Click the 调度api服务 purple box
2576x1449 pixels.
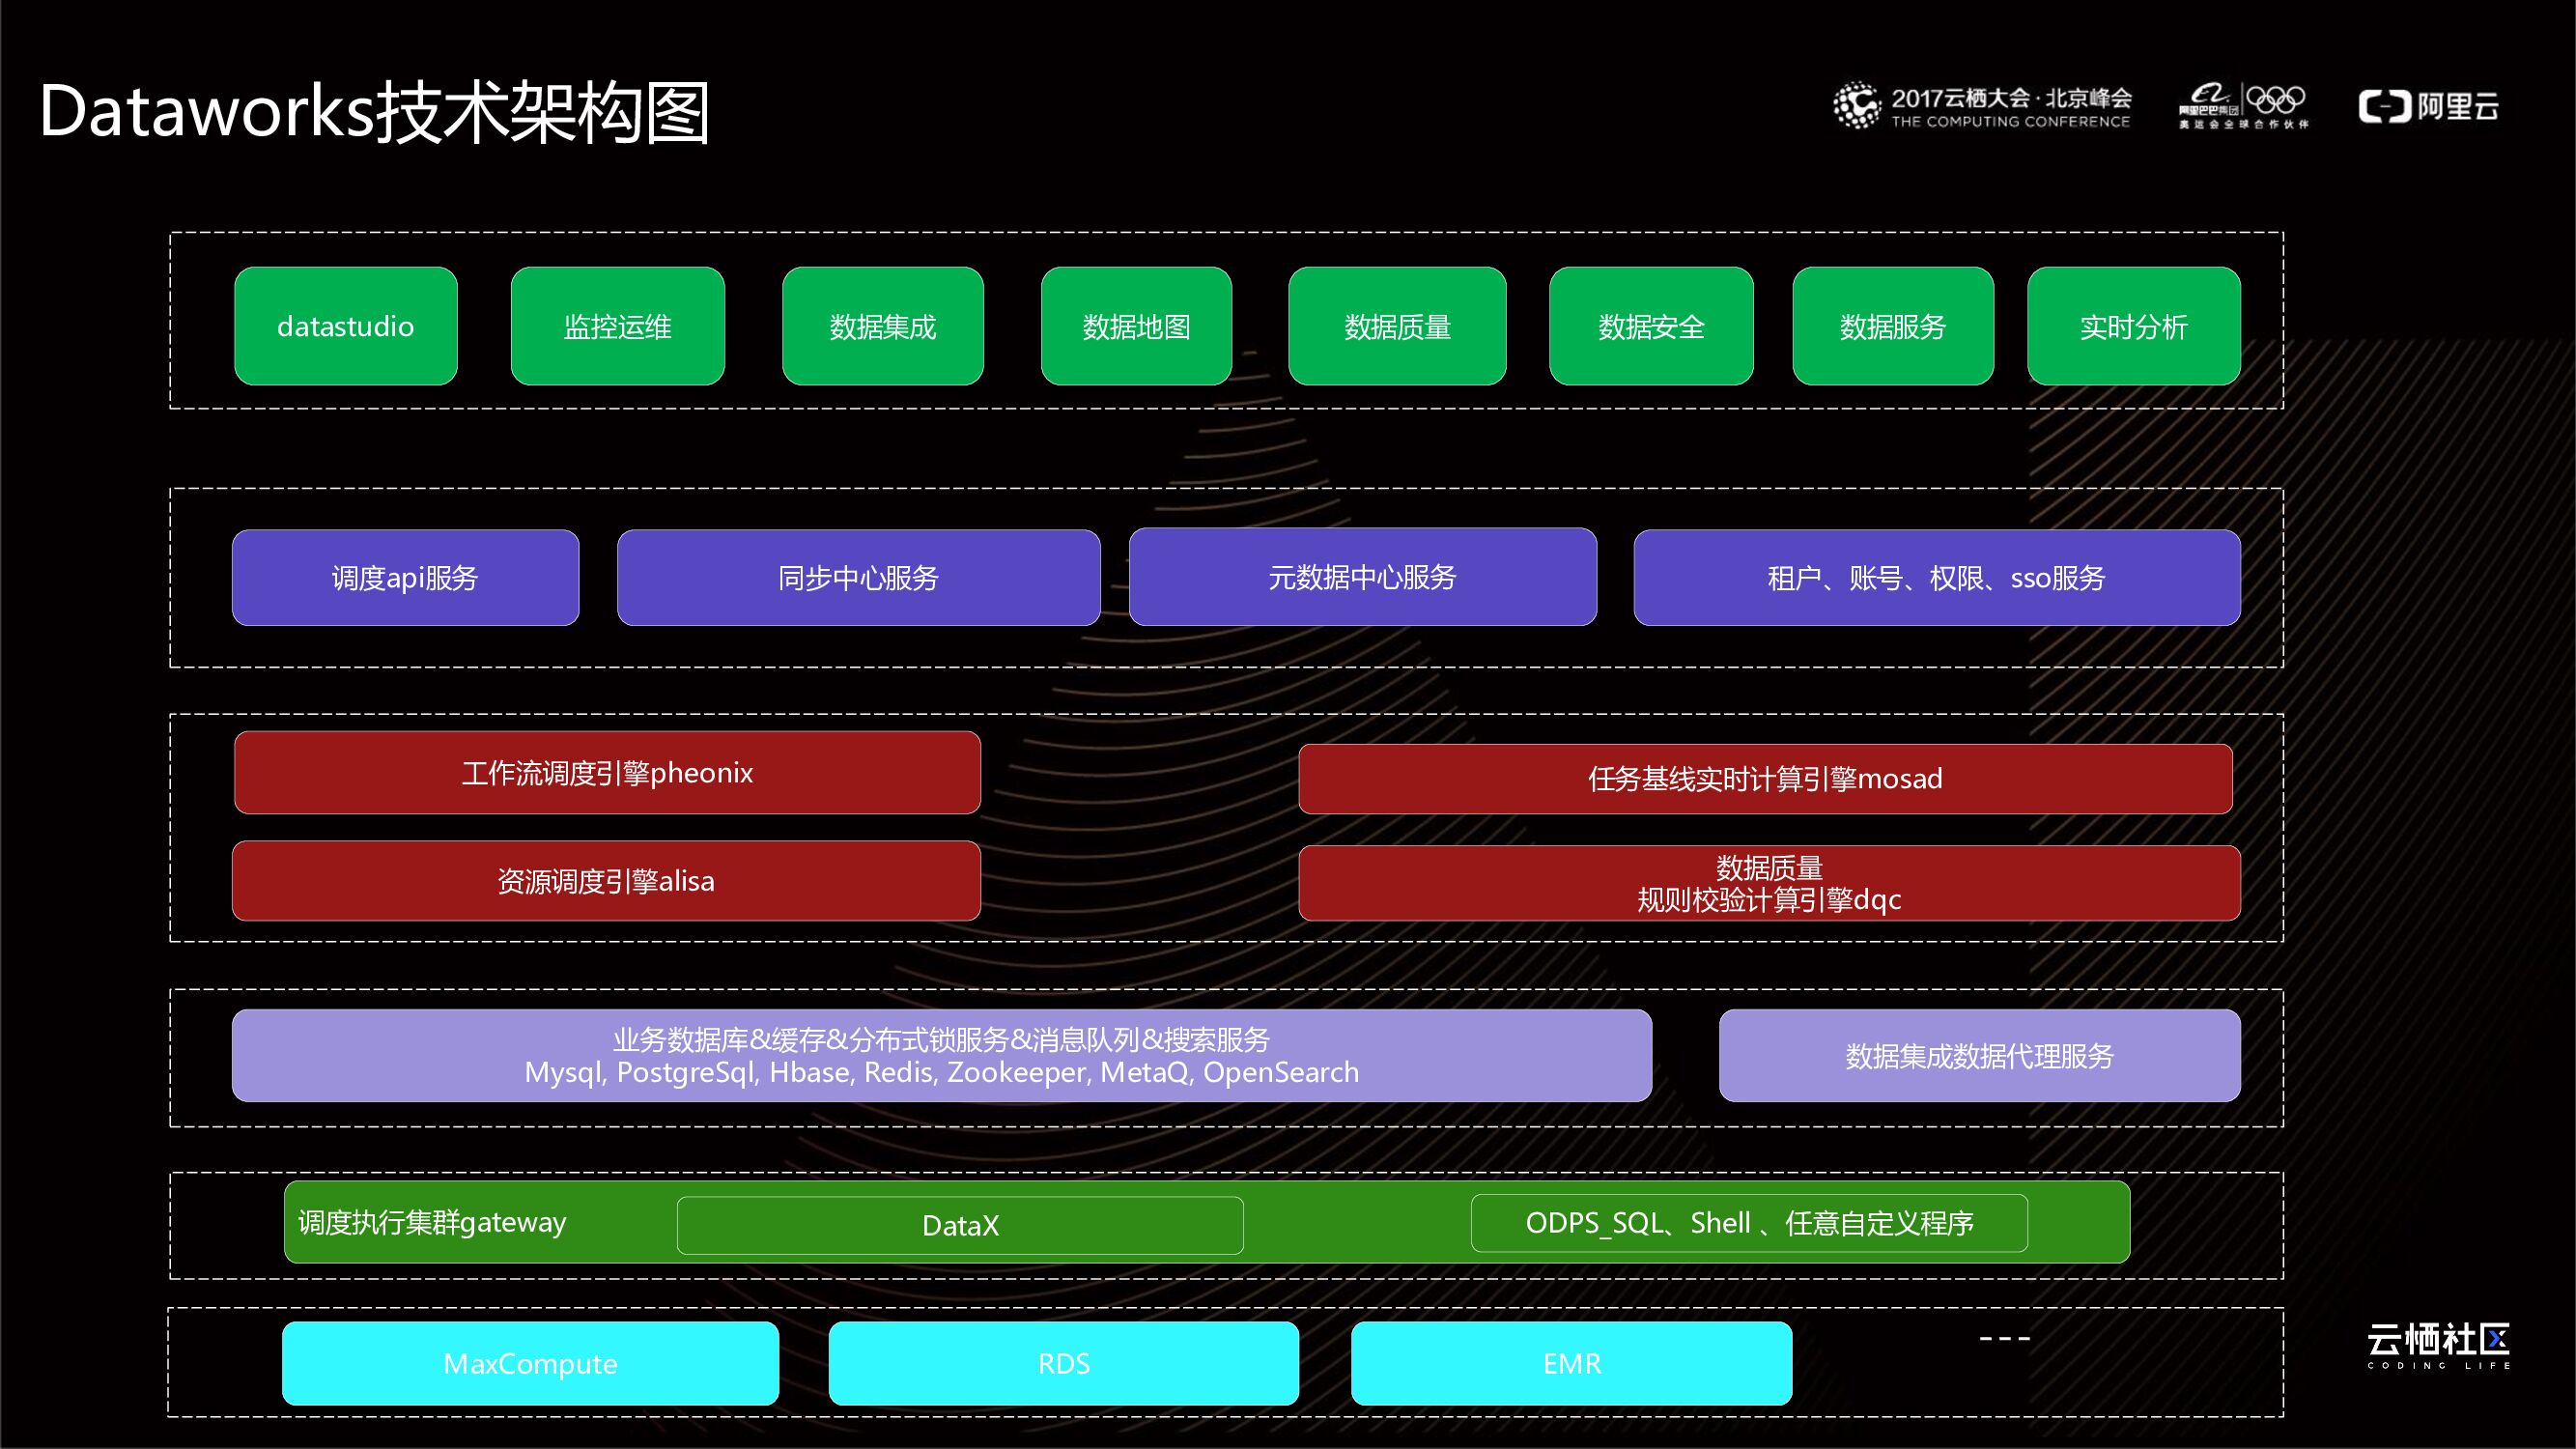point(405,577)
